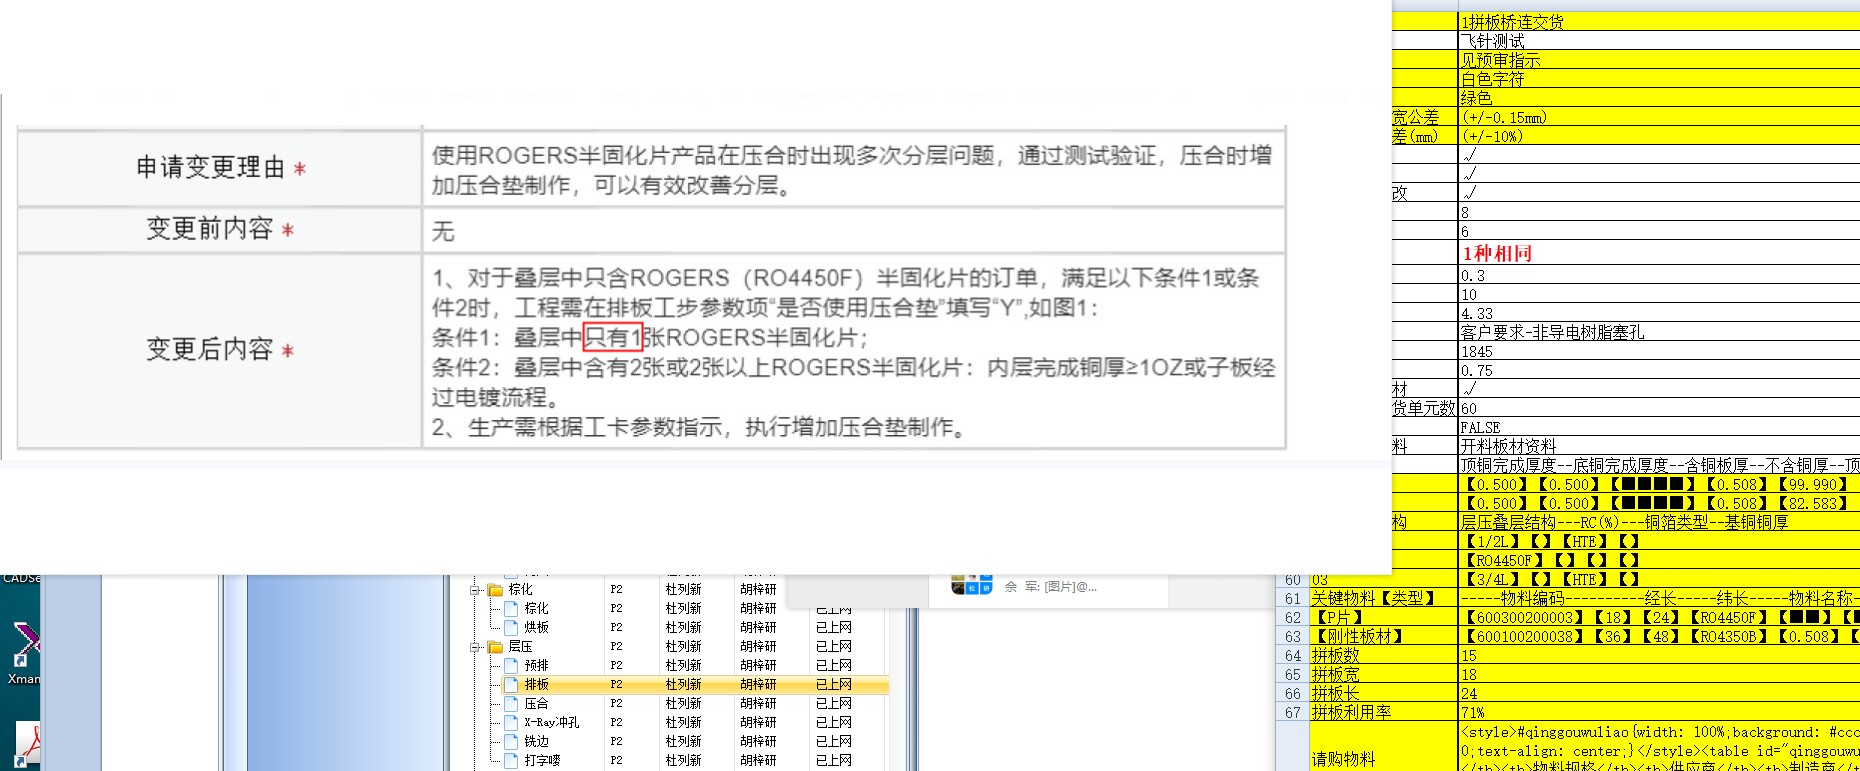Click P2 in the X-Ray冲孔 row
This screenshot has height=771, width=1860.
coord(616,723)
